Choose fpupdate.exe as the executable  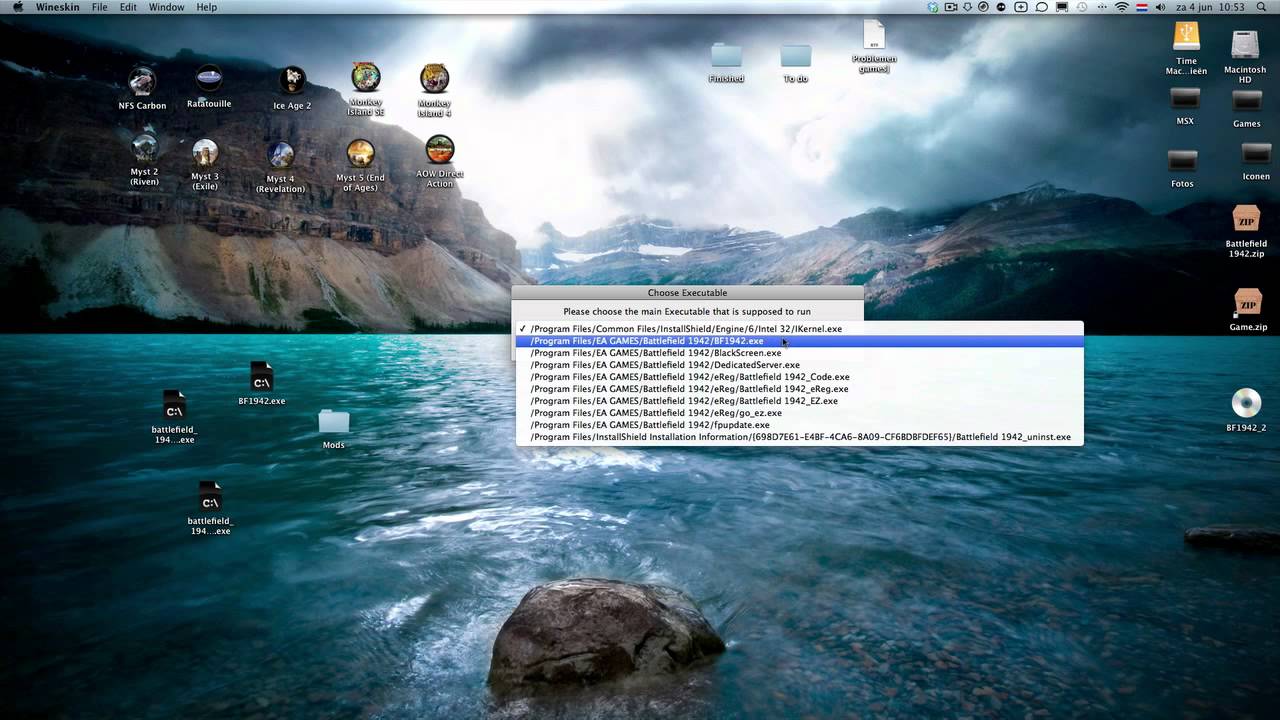pos(799,425)
